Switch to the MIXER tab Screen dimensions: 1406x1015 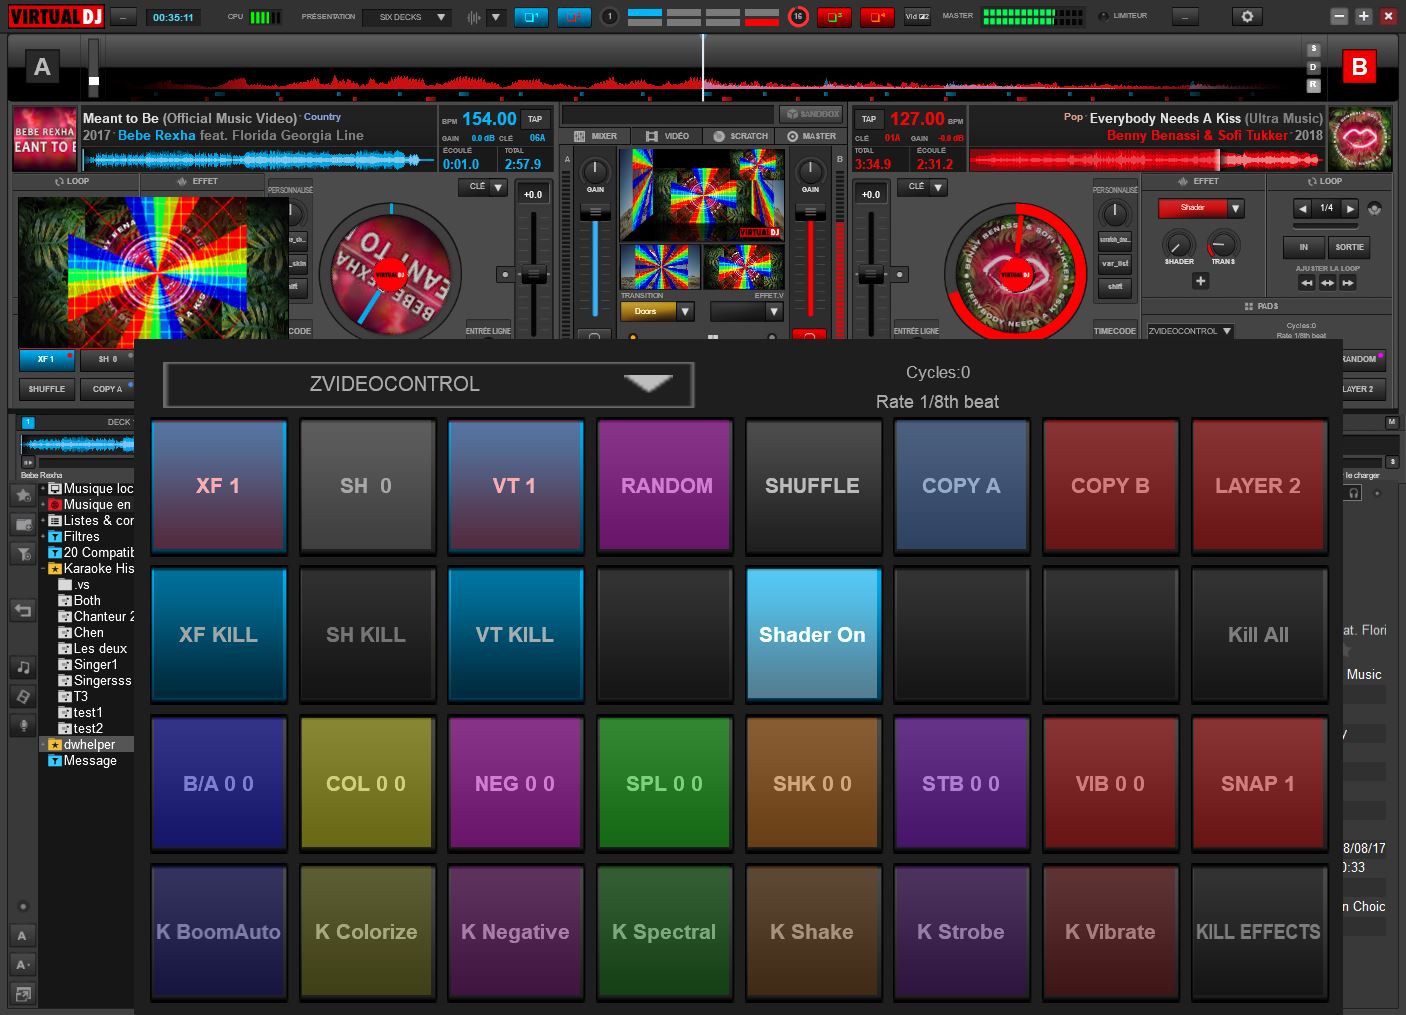tap(596, 136)
